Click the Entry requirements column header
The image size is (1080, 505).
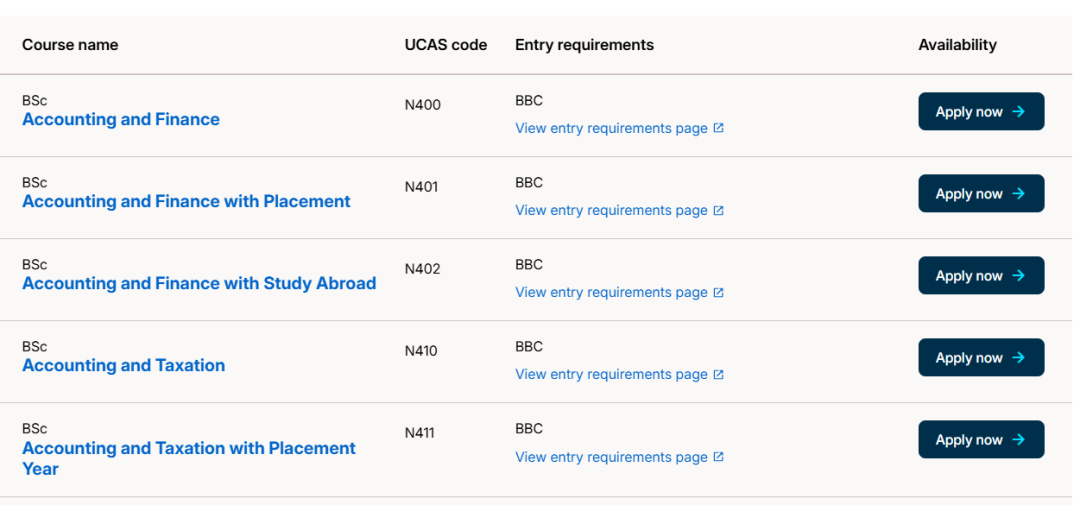(584, 45)
